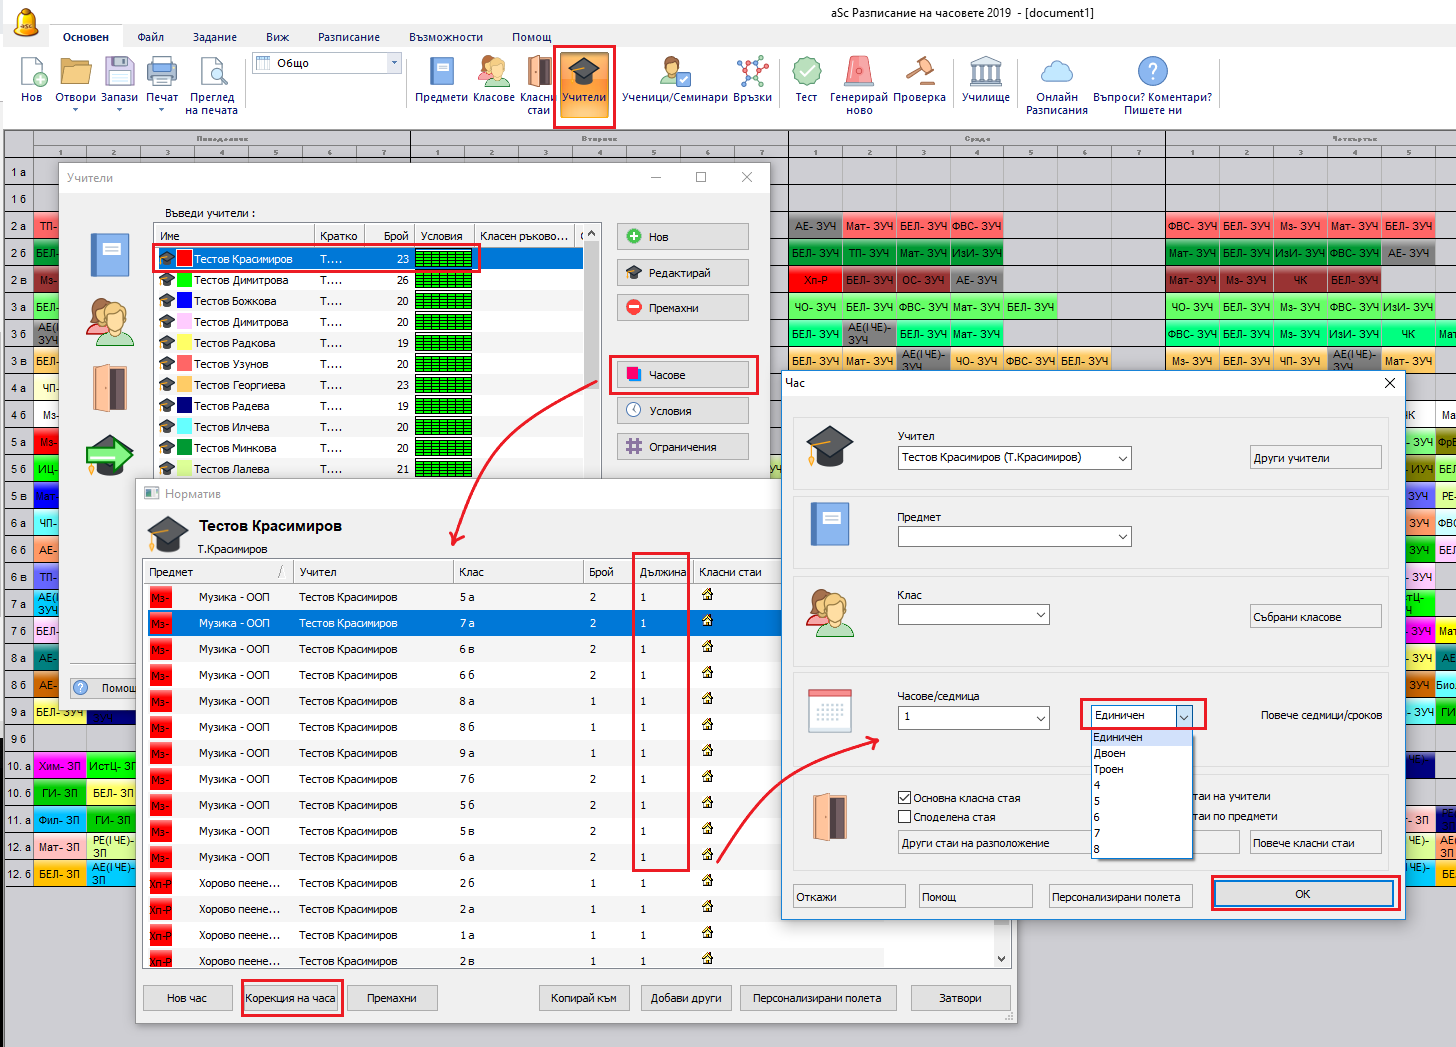Click the Предмети (Subjects) toolbar icon
1456x1047 pixels.
coord(441,74)
